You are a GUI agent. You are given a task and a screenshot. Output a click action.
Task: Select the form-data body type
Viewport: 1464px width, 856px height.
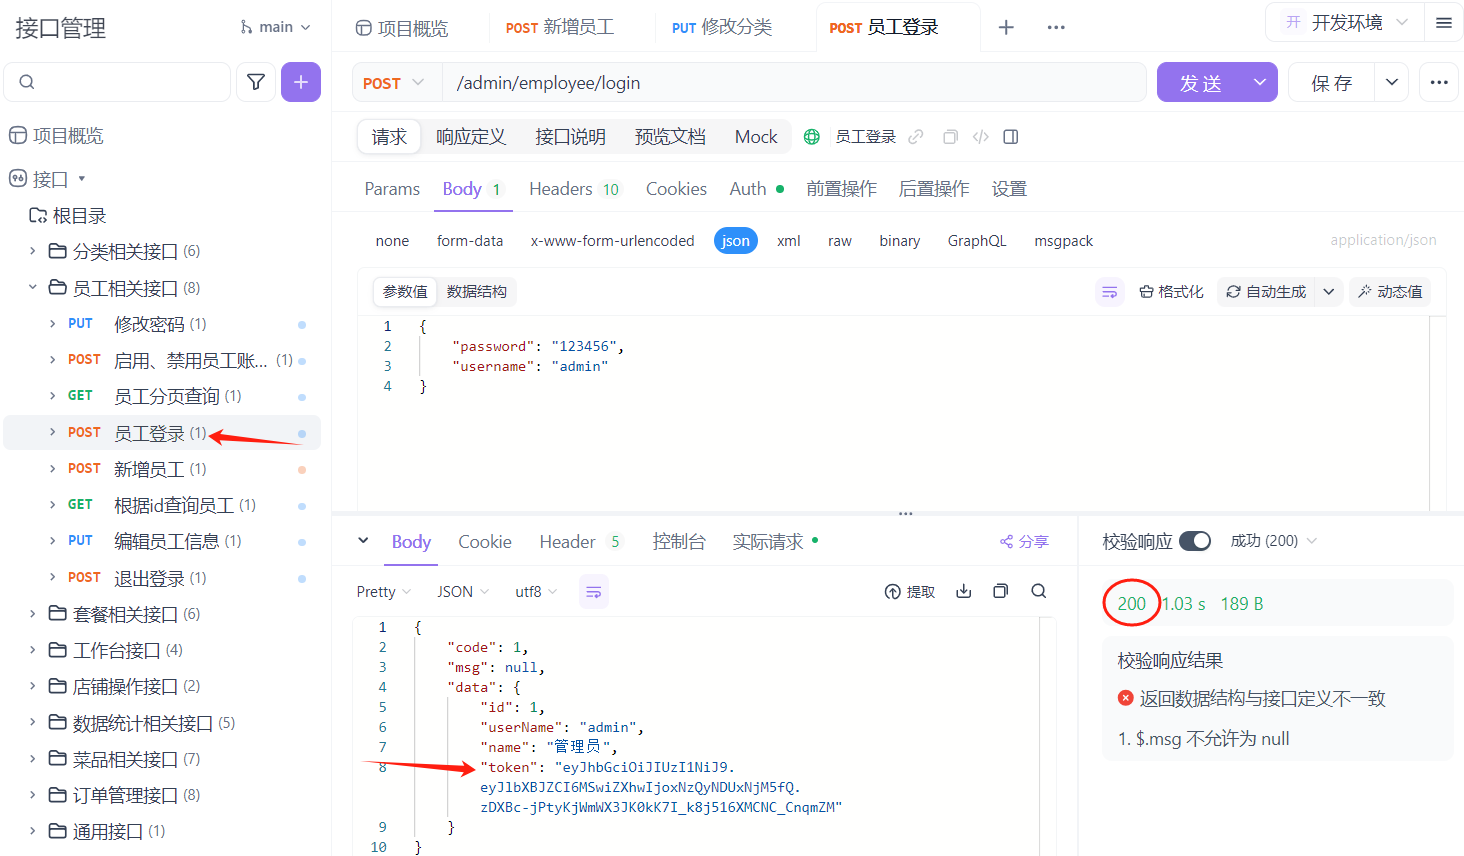(x=470, y=241)
